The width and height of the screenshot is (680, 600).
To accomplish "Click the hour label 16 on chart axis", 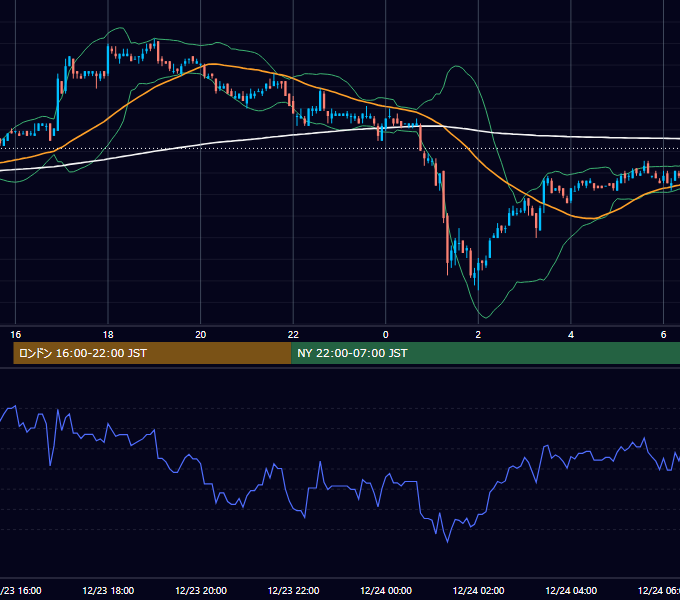I will [15, 334].
